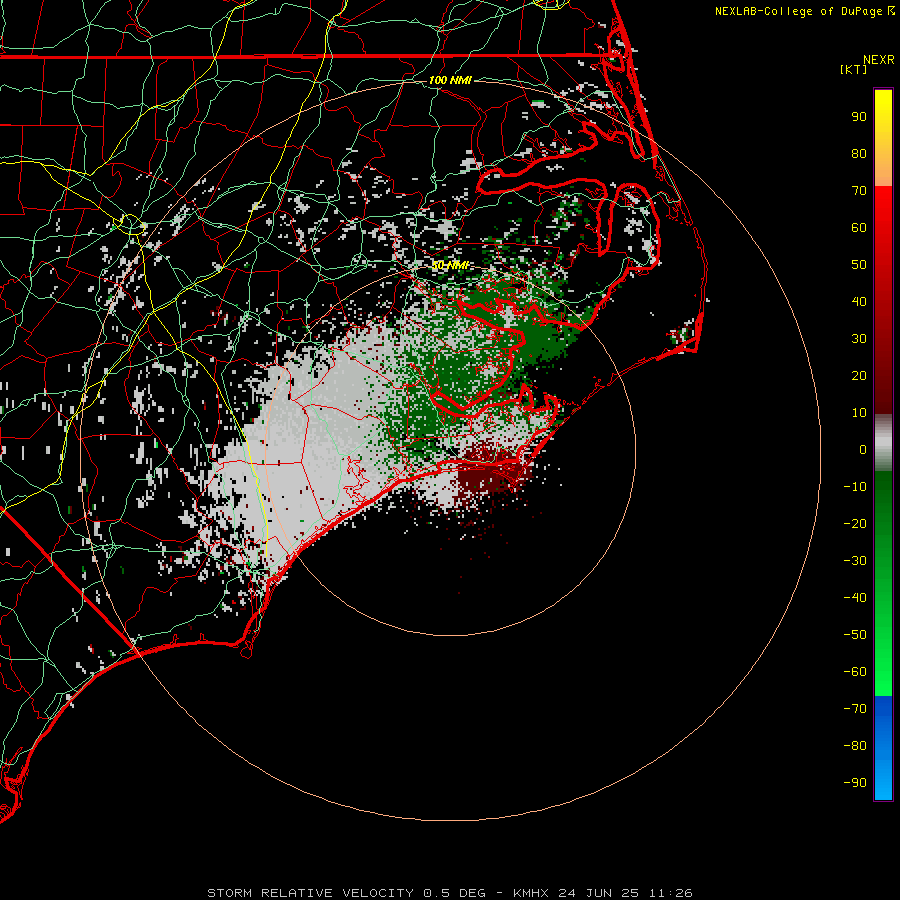Screen dimensions: 900x900
Task: Click the 70 value on velocity scale
Action: click(x=859, y=191)
